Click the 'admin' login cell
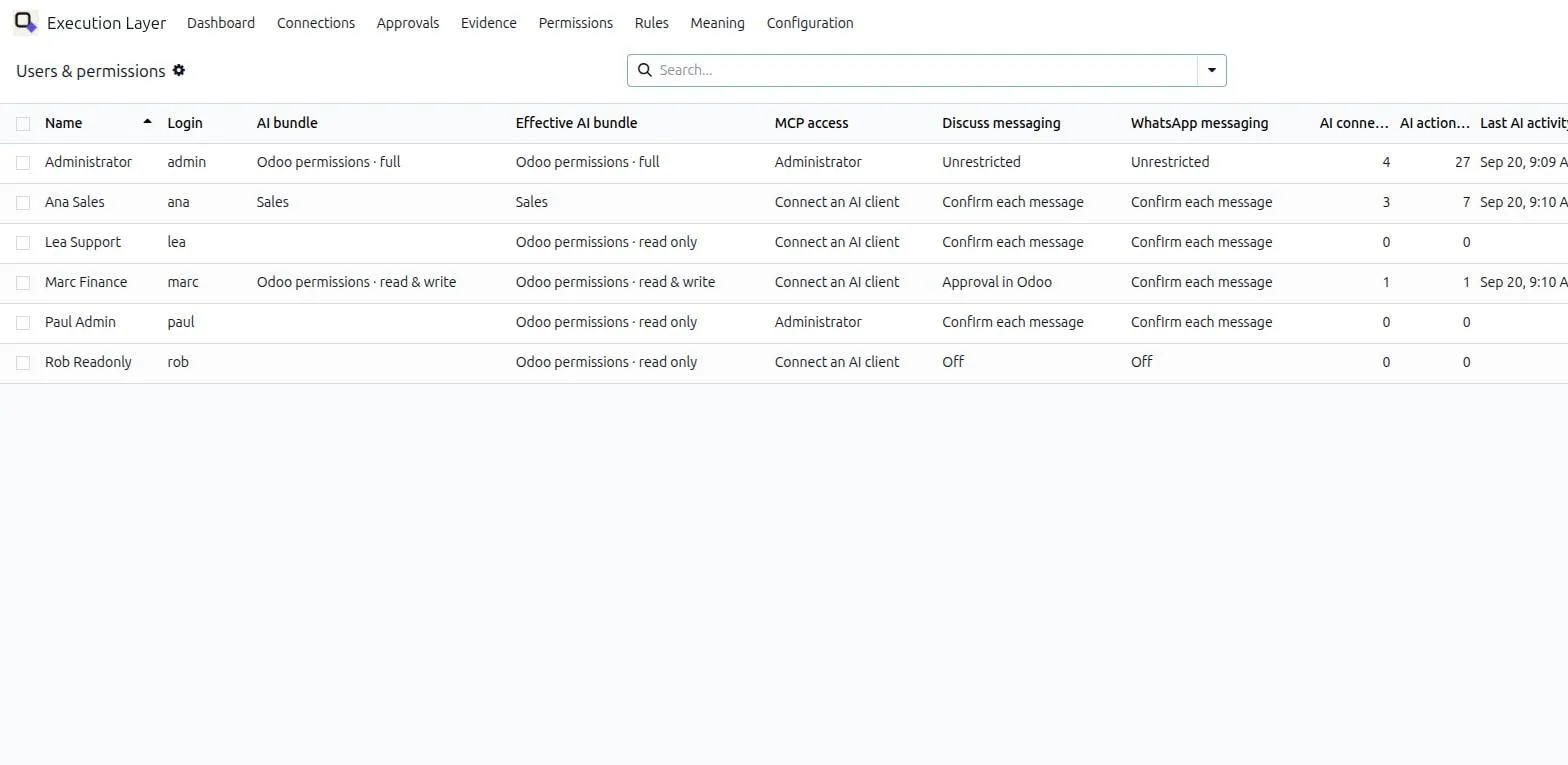This screenshot has width=1568, height=765. (x=187, y=162)
